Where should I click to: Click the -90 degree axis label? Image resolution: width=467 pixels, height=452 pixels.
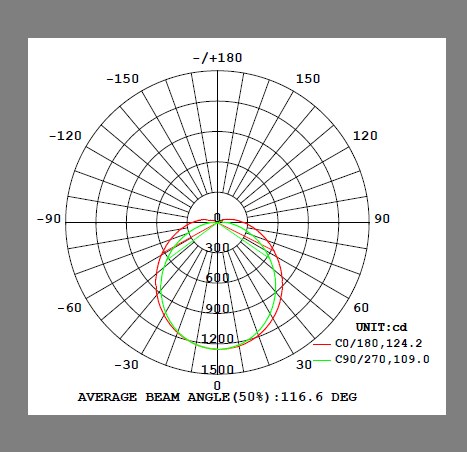point(49,219)
